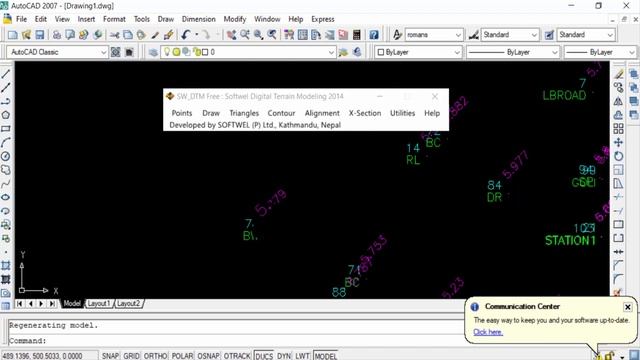Toggle ORTHO mode in status bar
The height and width of the screenshot is (360, 640).
point(156,356)
